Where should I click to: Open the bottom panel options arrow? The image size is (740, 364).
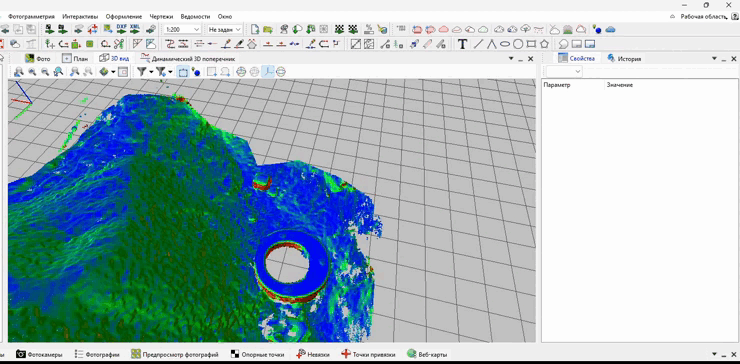point(715,354)
